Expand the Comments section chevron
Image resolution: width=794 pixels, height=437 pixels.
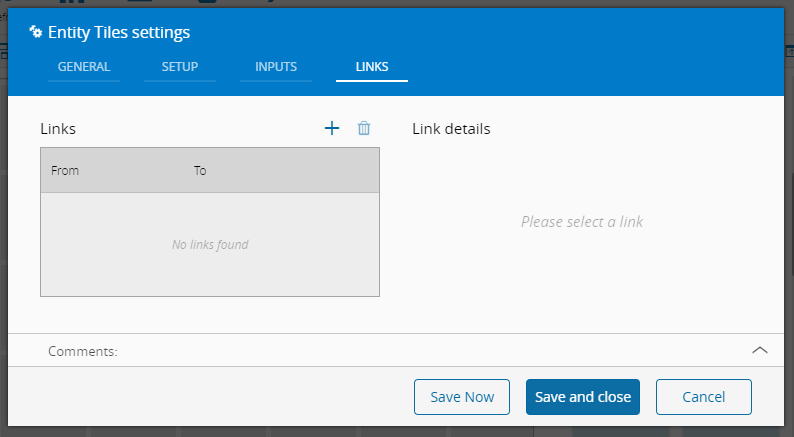(x=760, y=350)
